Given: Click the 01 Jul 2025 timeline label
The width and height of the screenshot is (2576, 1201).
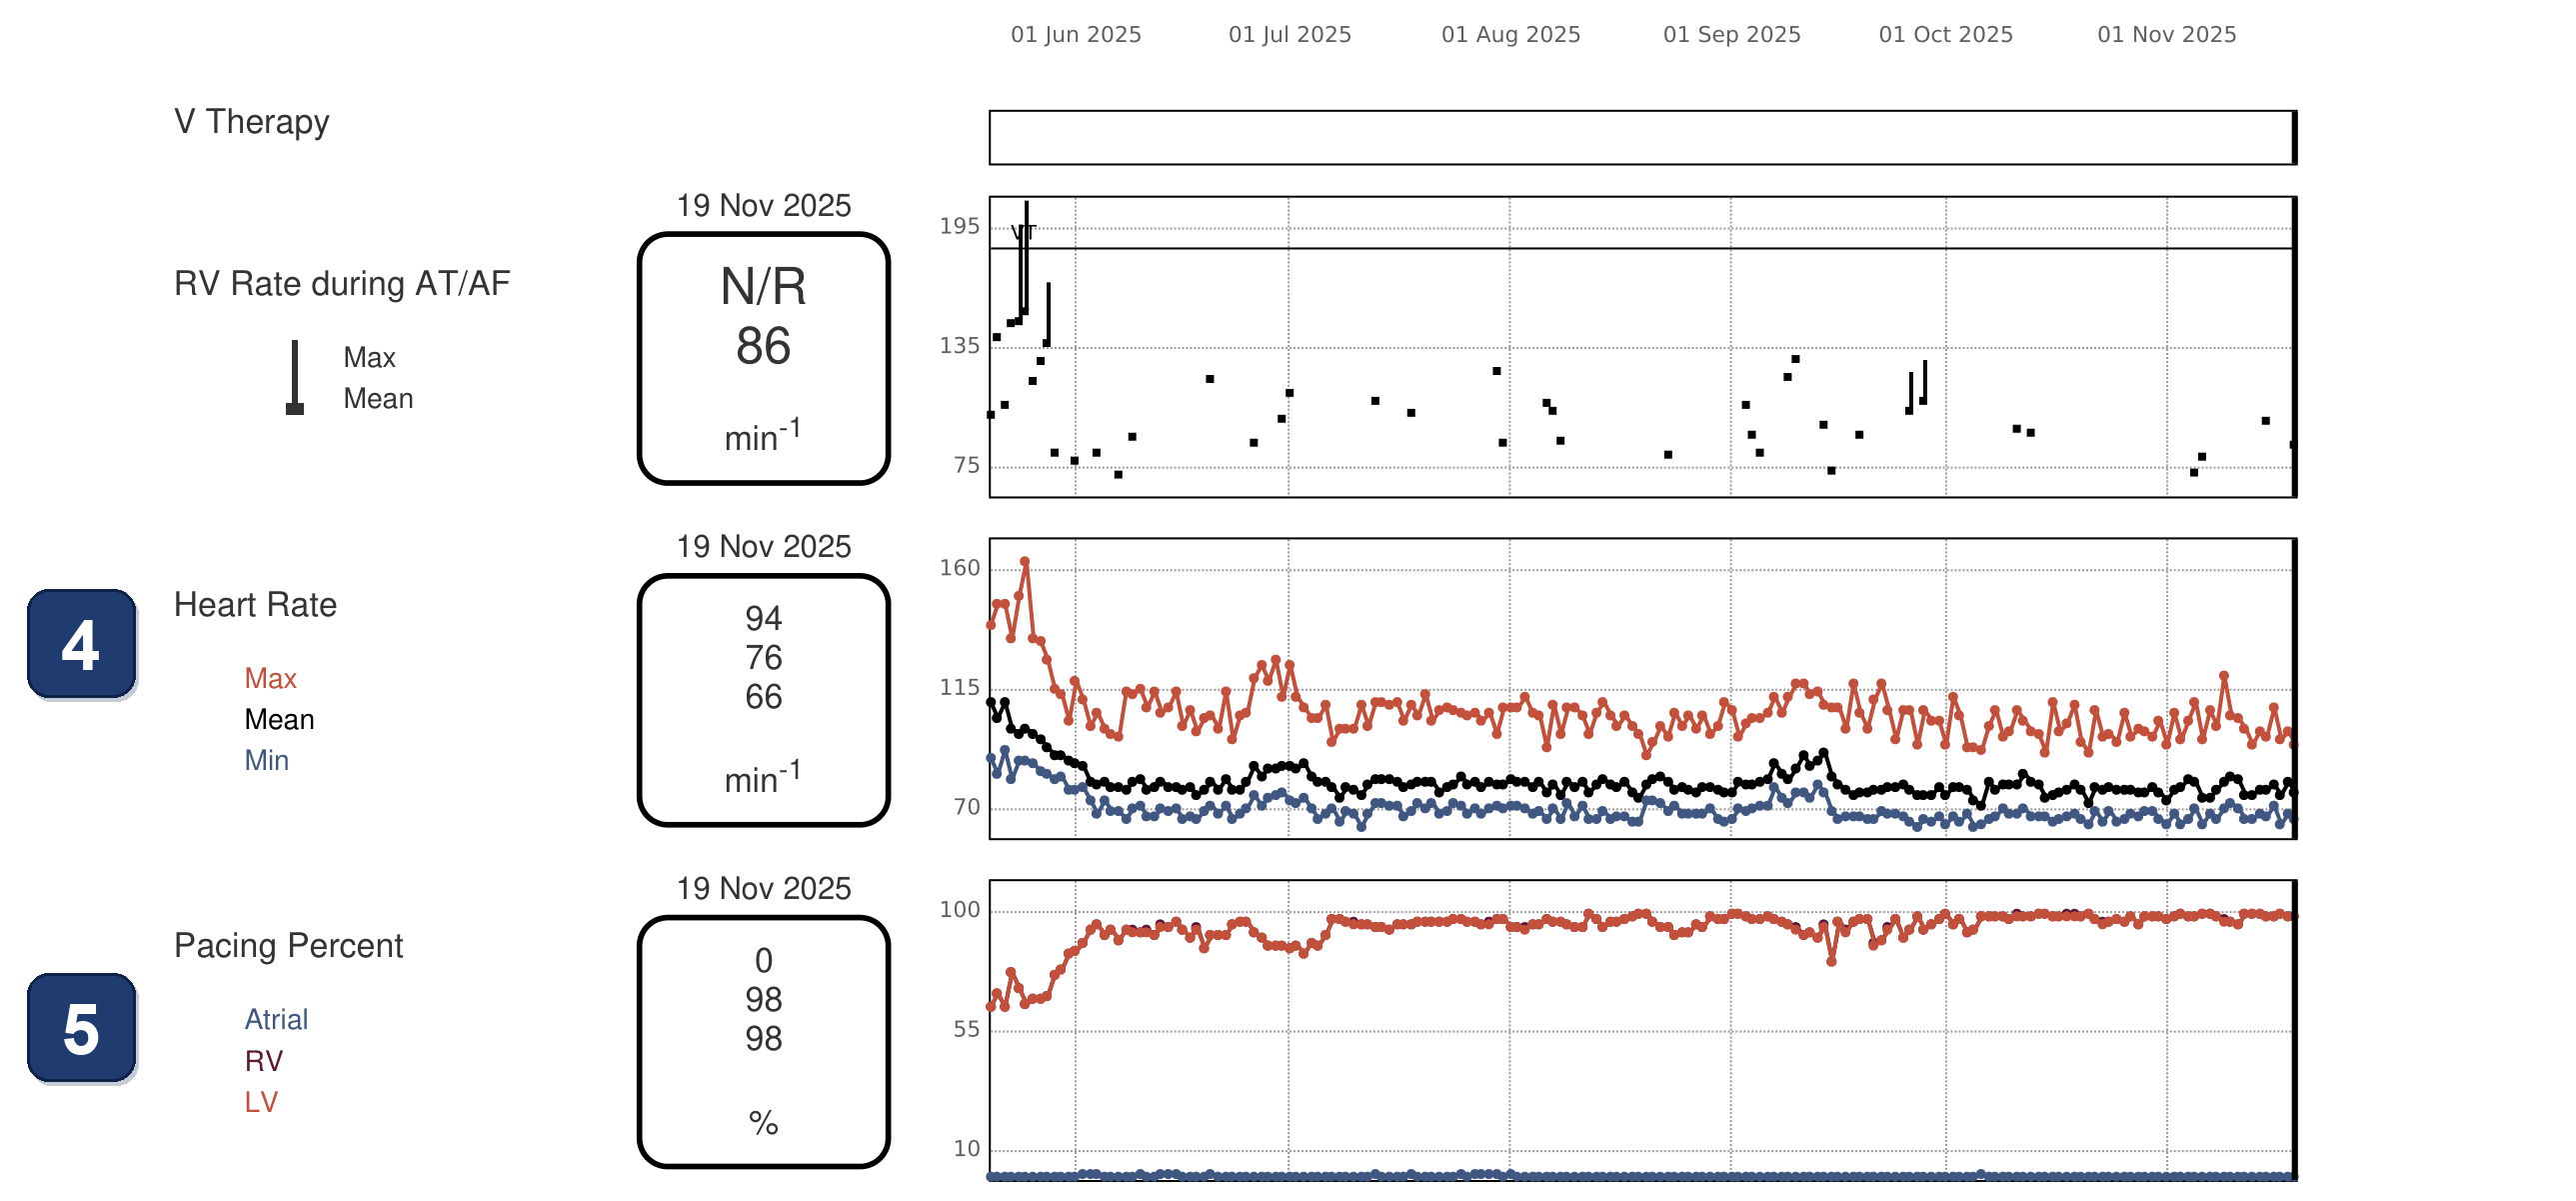Looking at the screenshot, I should 1290,34.
